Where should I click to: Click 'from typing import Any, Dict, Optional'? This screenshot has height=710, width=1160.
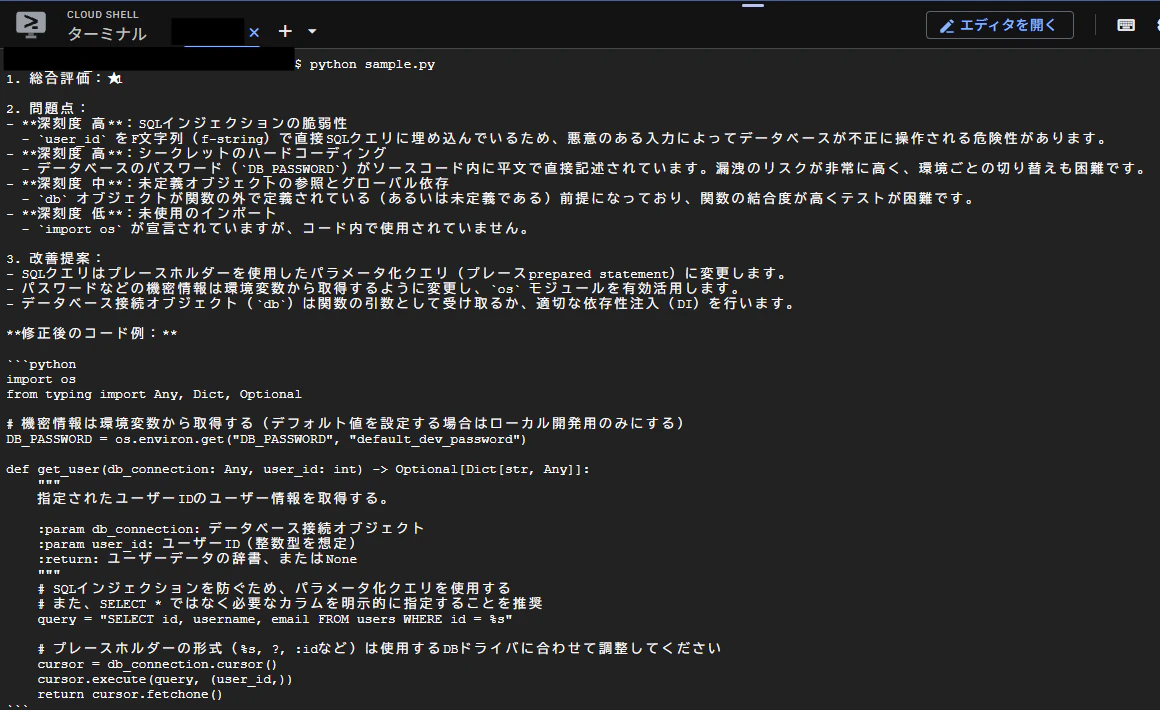(x=154, y=394)
